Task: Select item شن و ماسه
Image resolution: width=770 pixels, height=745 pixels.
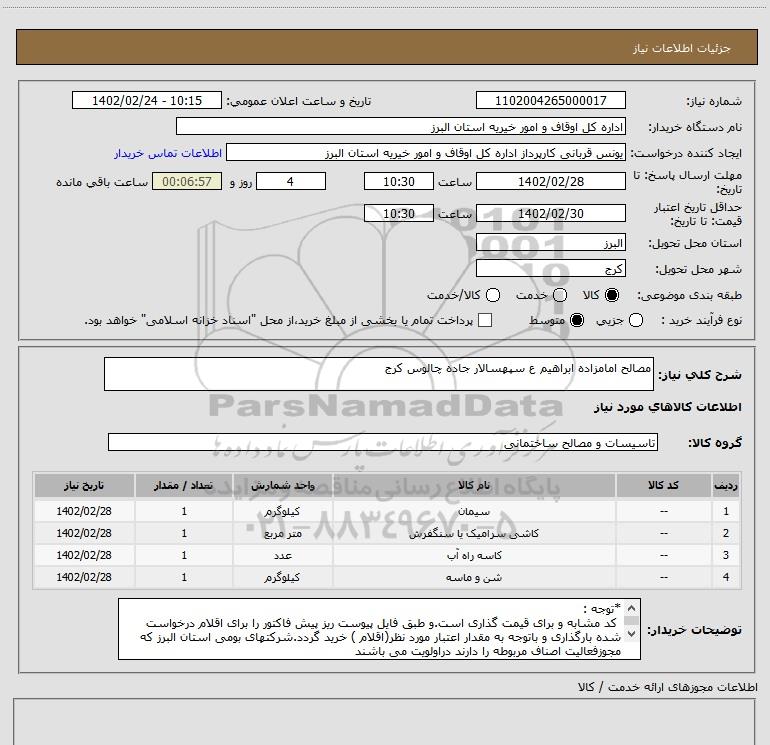Action: [474, 578]
